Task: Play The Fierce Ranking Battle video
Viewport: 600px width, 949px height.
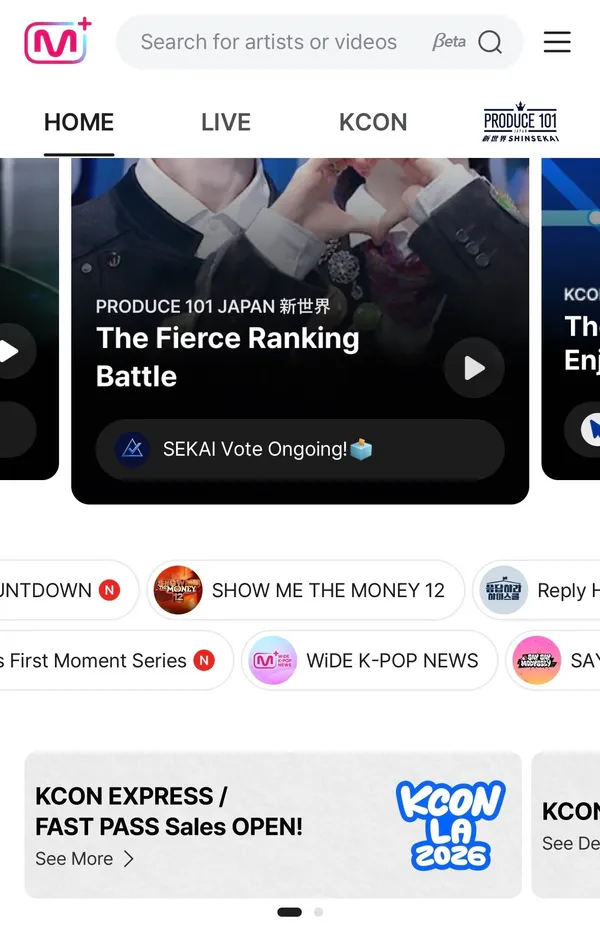Action: (474, 367)
